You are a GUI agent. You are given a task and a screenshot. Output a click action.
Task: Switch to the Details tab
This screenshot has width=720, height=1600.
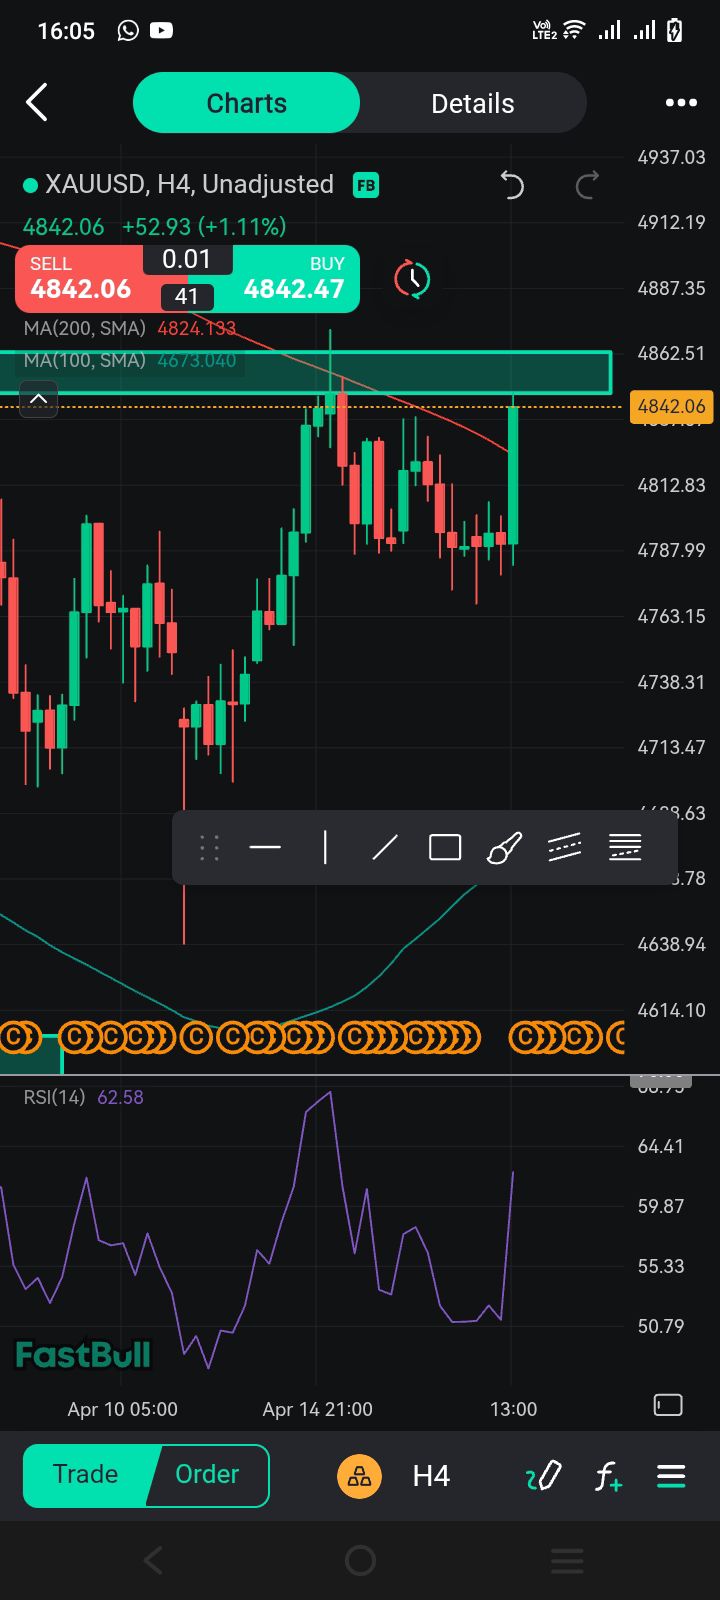(472, 103)
